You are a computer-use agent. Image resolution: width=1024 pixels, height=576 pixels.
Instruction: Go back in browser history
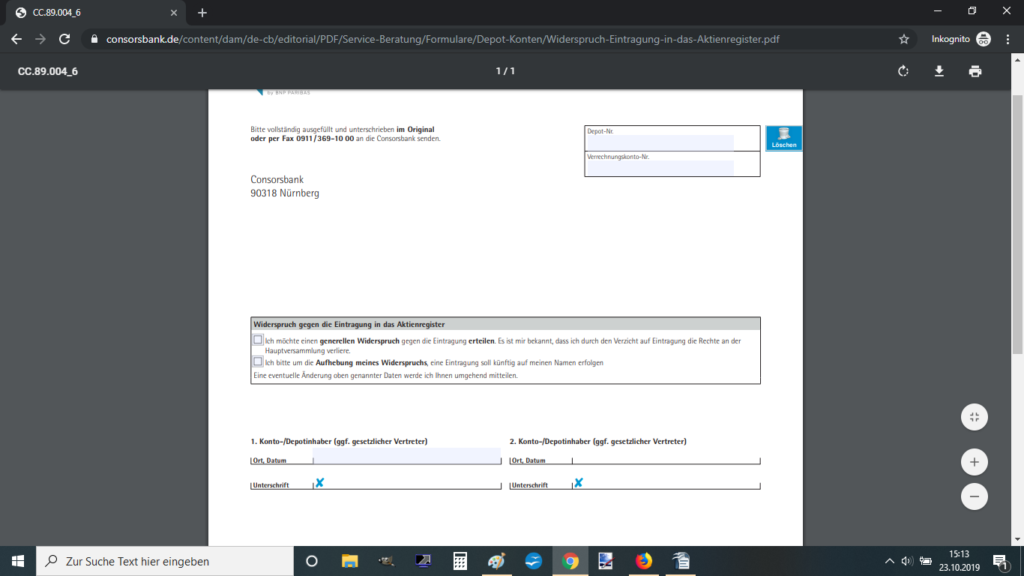pyautogui.click(x=16, y=39)
